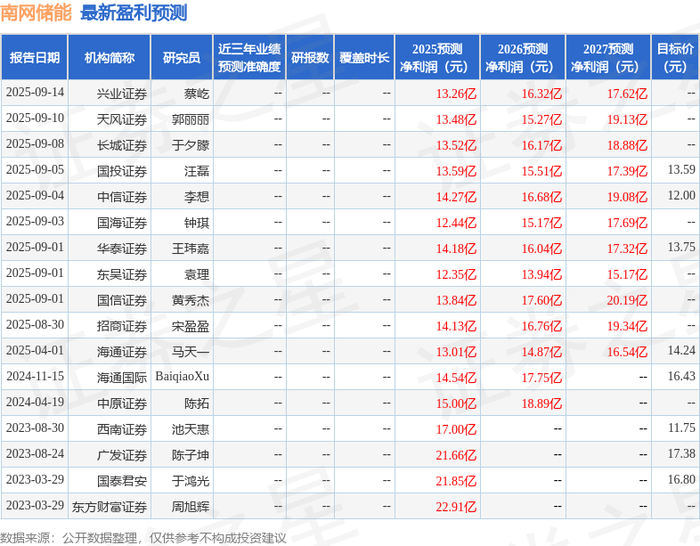This screenshot has width=700, height=546.
Task: Select the 报告日期 column header
Action: click(x=34, y=58)
